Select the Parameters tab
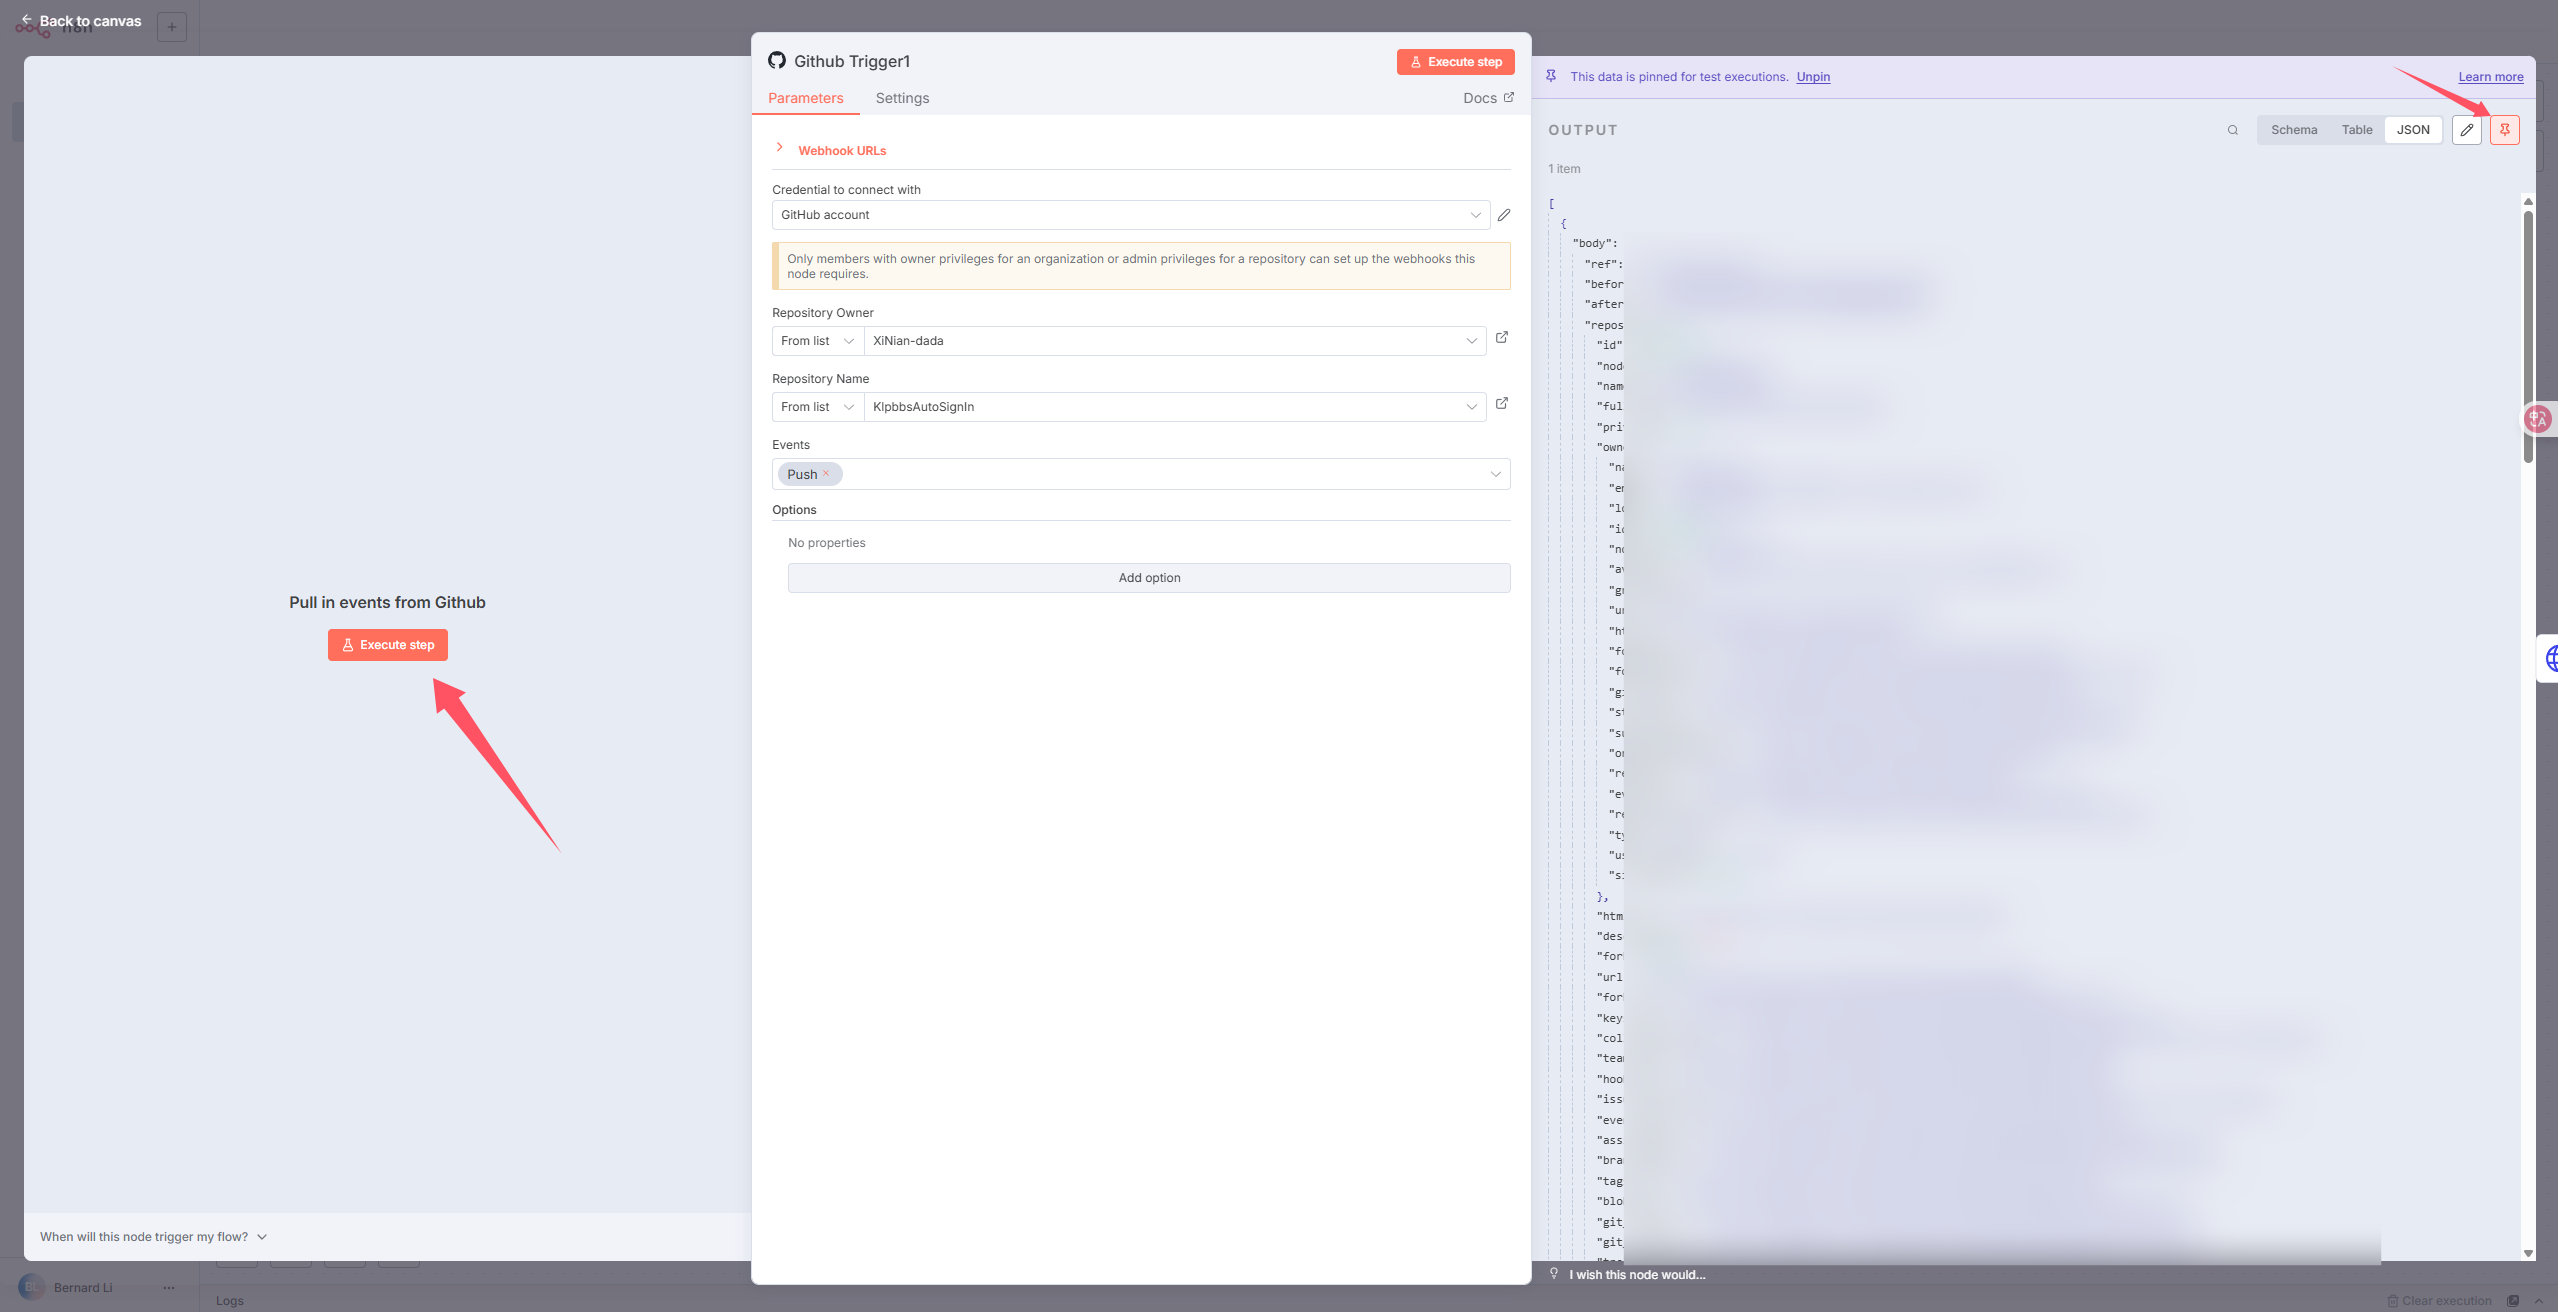Image resolution: width=2558 pixels, height=1312 pixels. [805, 98]
